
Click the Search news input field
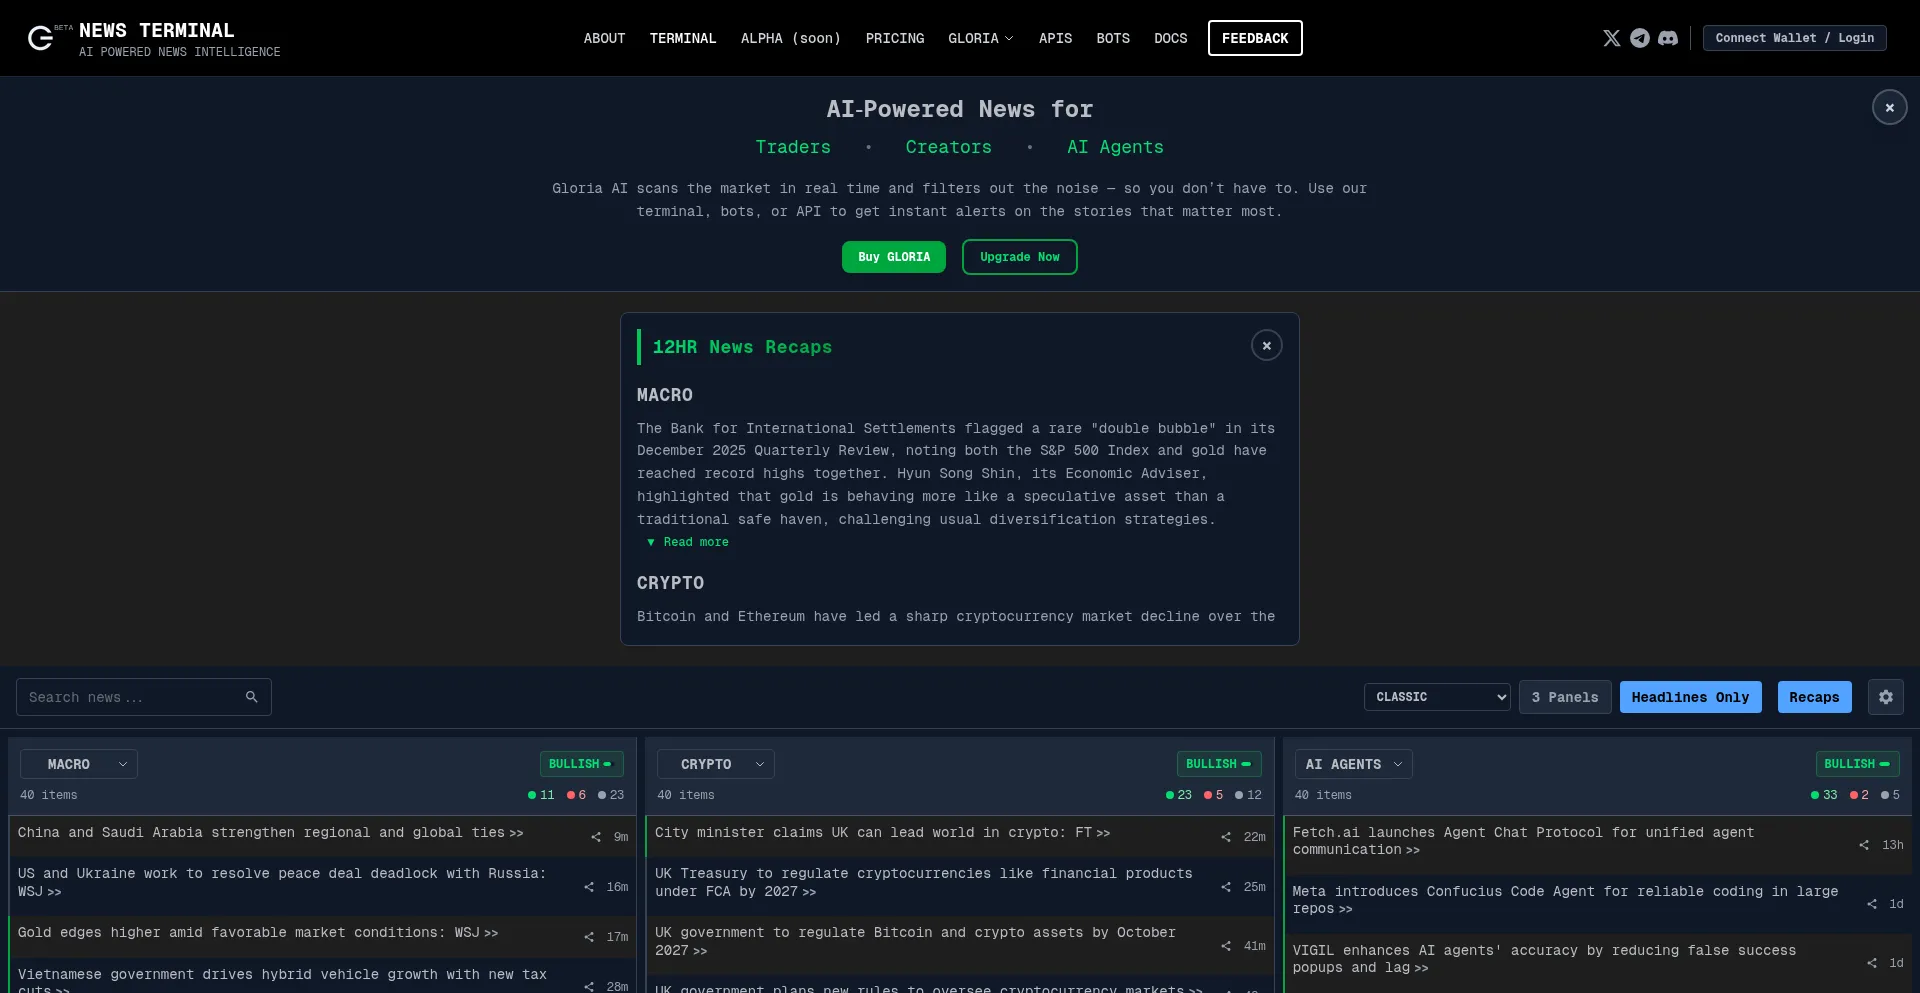[130, 697]
